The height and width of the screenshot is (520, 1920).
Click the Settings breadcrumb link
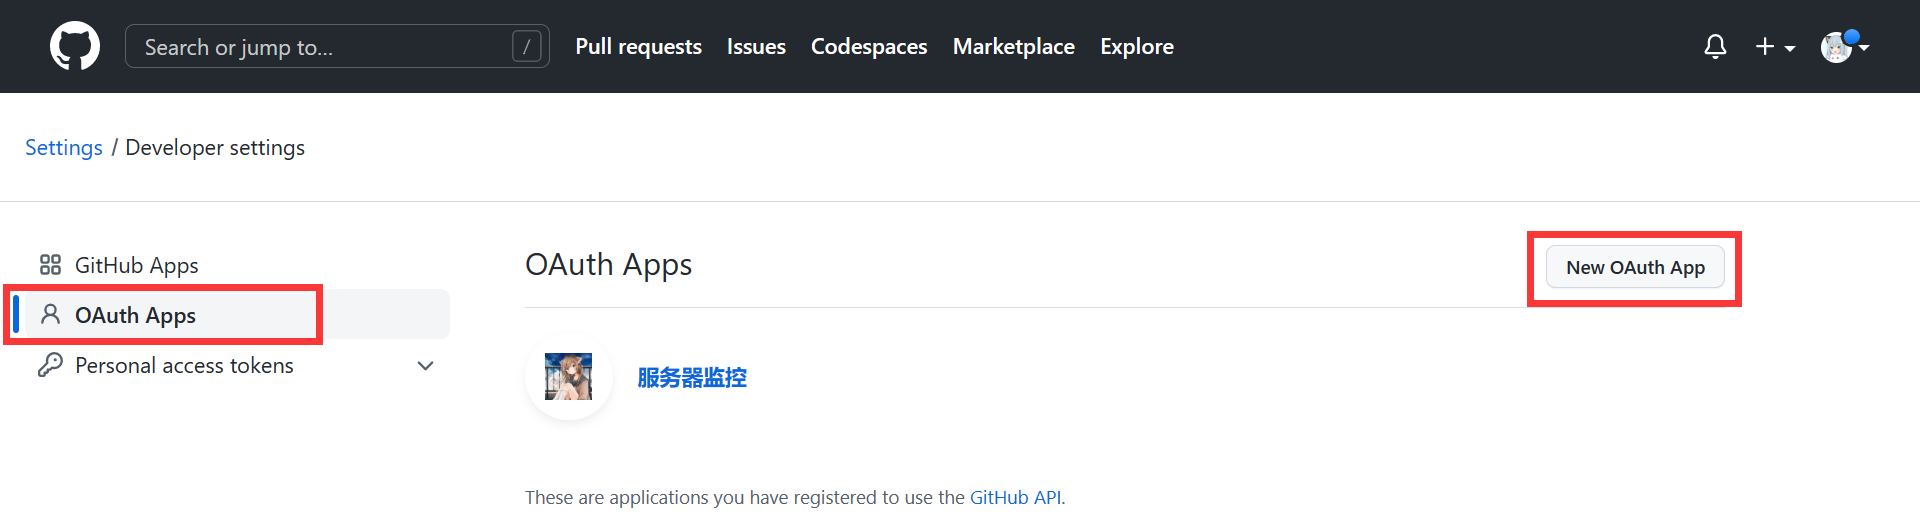coord(63,148)
